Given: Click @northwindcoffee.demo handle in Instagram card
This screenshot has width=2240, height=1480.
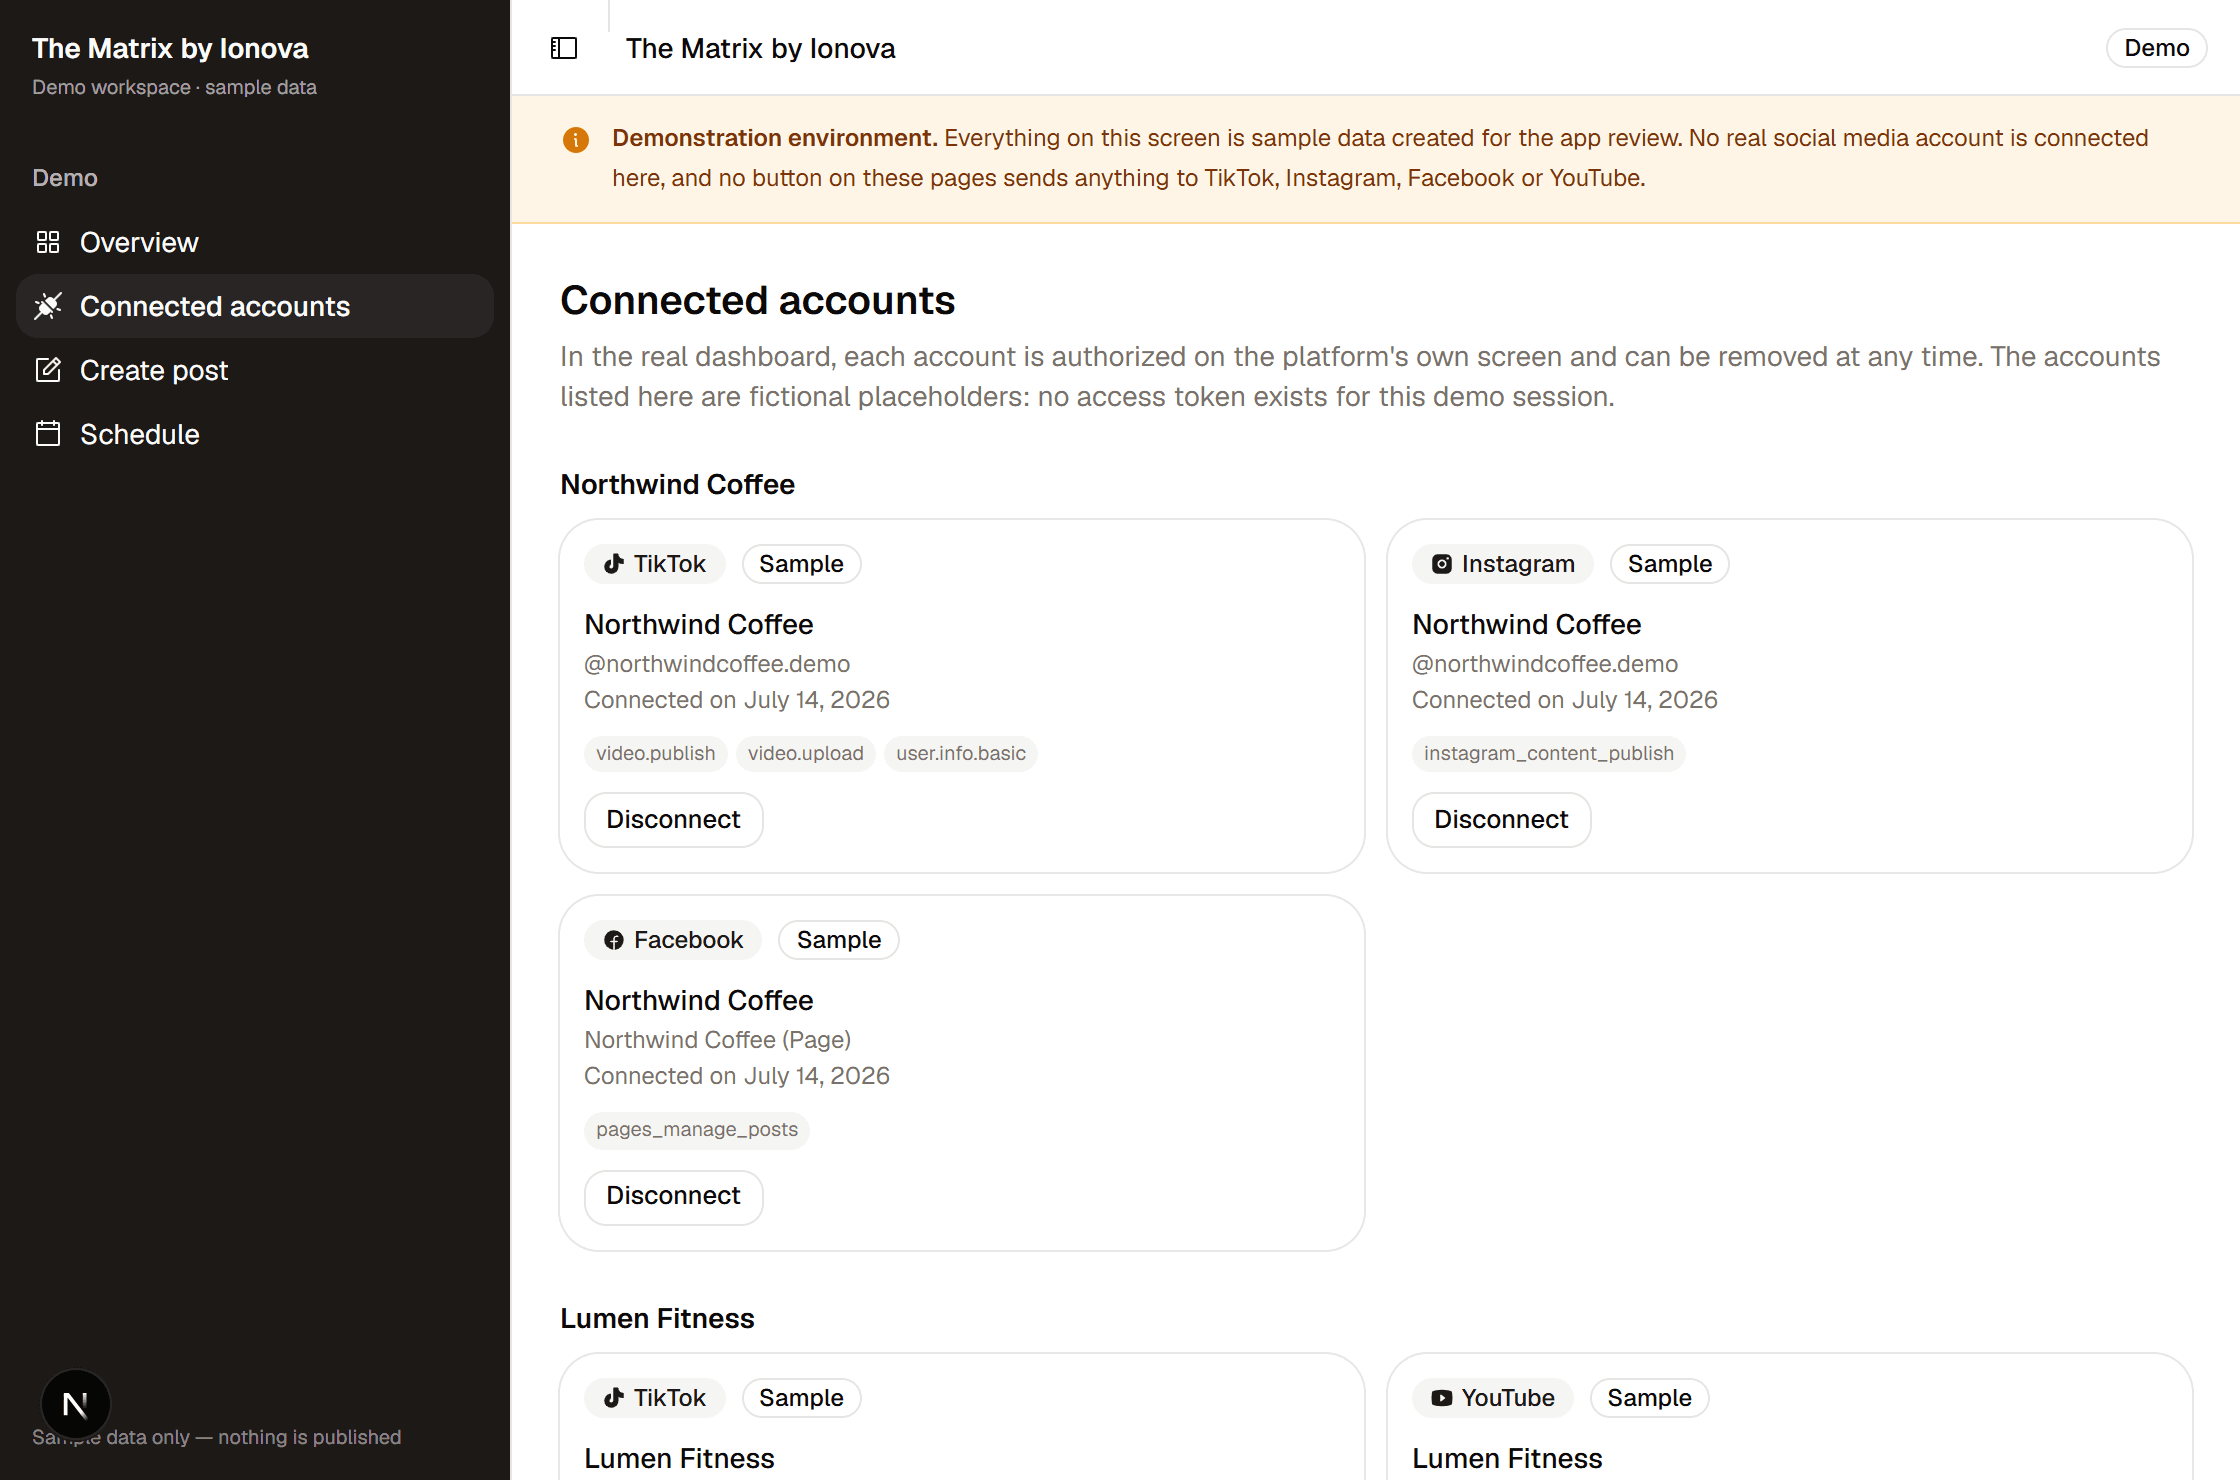Looking at the screenshot, I should tap(1545, 664).
